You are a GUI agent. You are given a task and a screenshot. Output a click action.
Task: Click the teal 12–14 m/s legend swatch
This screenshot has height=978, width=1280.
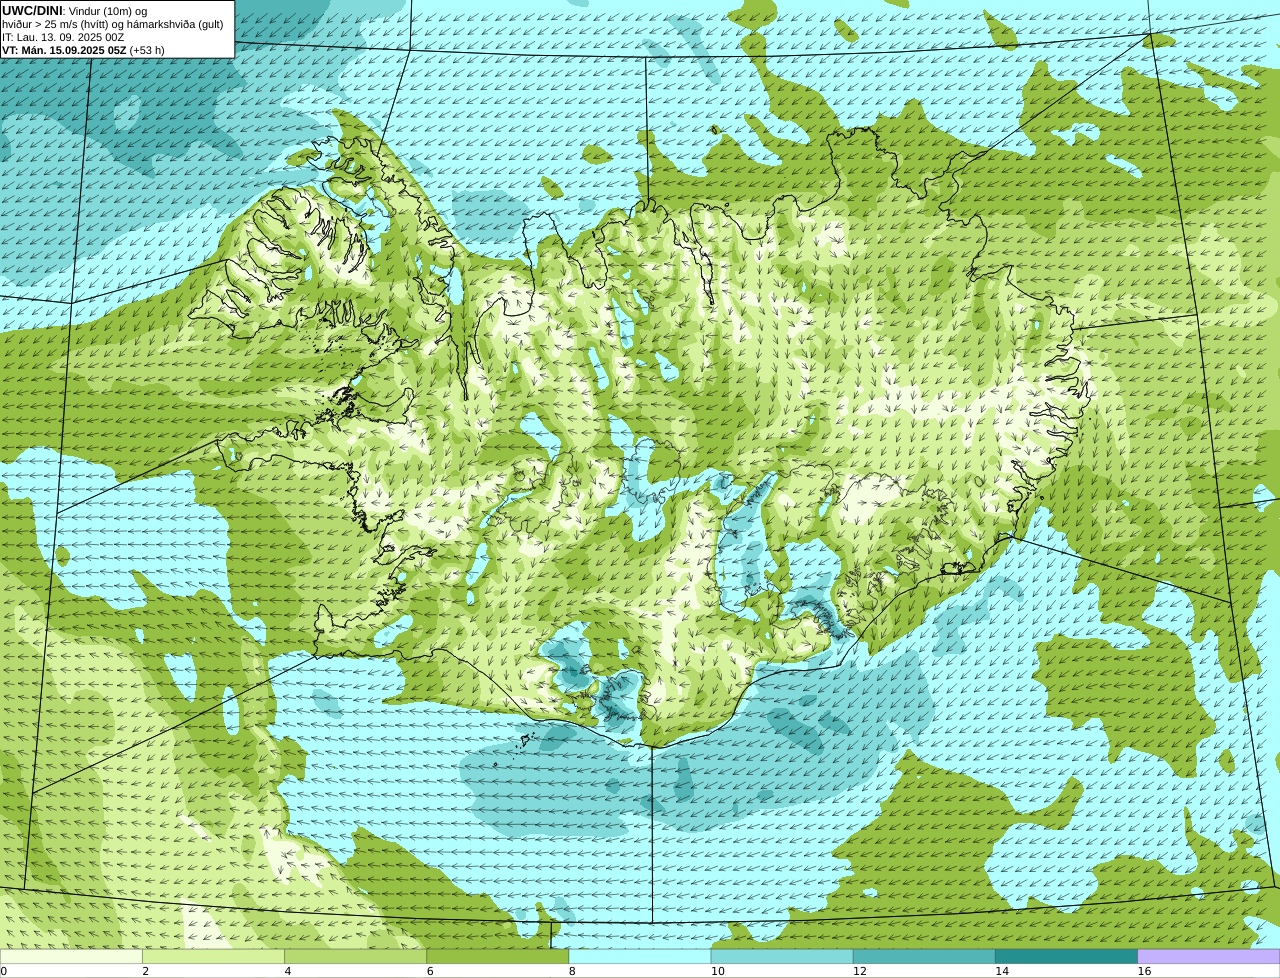[925, 957]
